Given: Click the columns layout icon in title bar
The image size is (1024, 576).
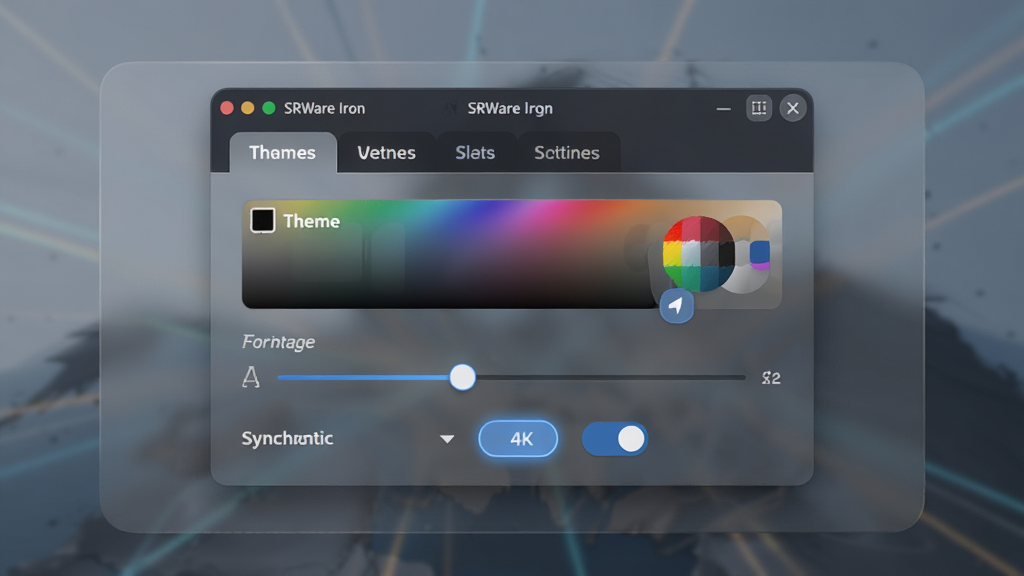Looking at the screenshot, I should [758, 108].
